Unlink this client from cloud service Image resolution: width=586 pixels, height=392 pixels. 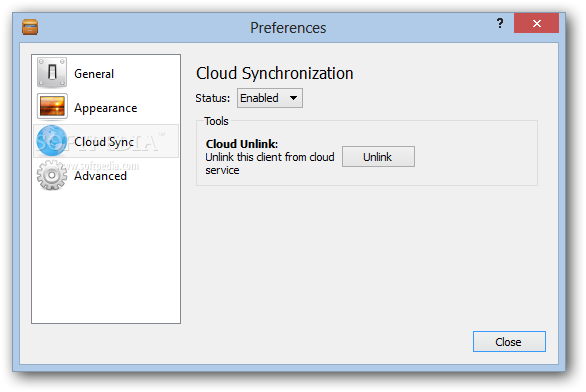[x=378, y=157]
